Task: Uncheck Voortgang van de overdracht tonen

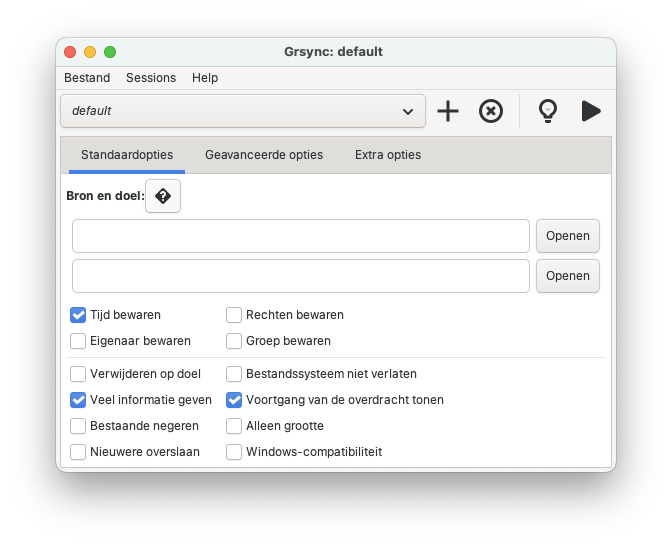Action: click(x=234, y=400)
